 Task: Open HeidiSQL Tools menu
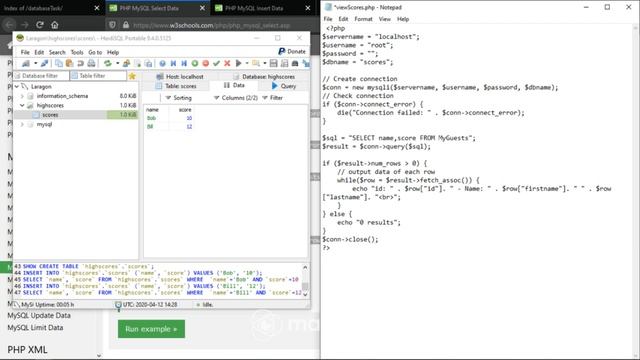(77, 52)
